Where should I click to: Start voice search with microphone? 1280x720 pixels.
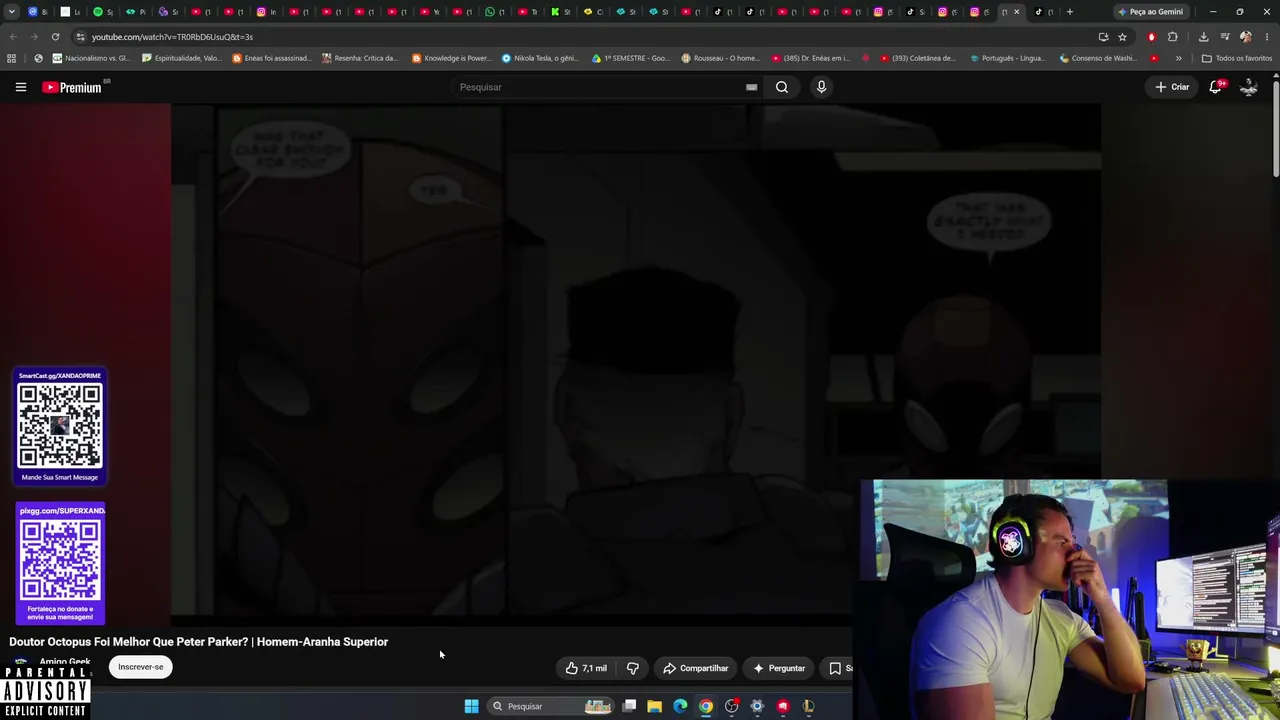coord(821,87)
